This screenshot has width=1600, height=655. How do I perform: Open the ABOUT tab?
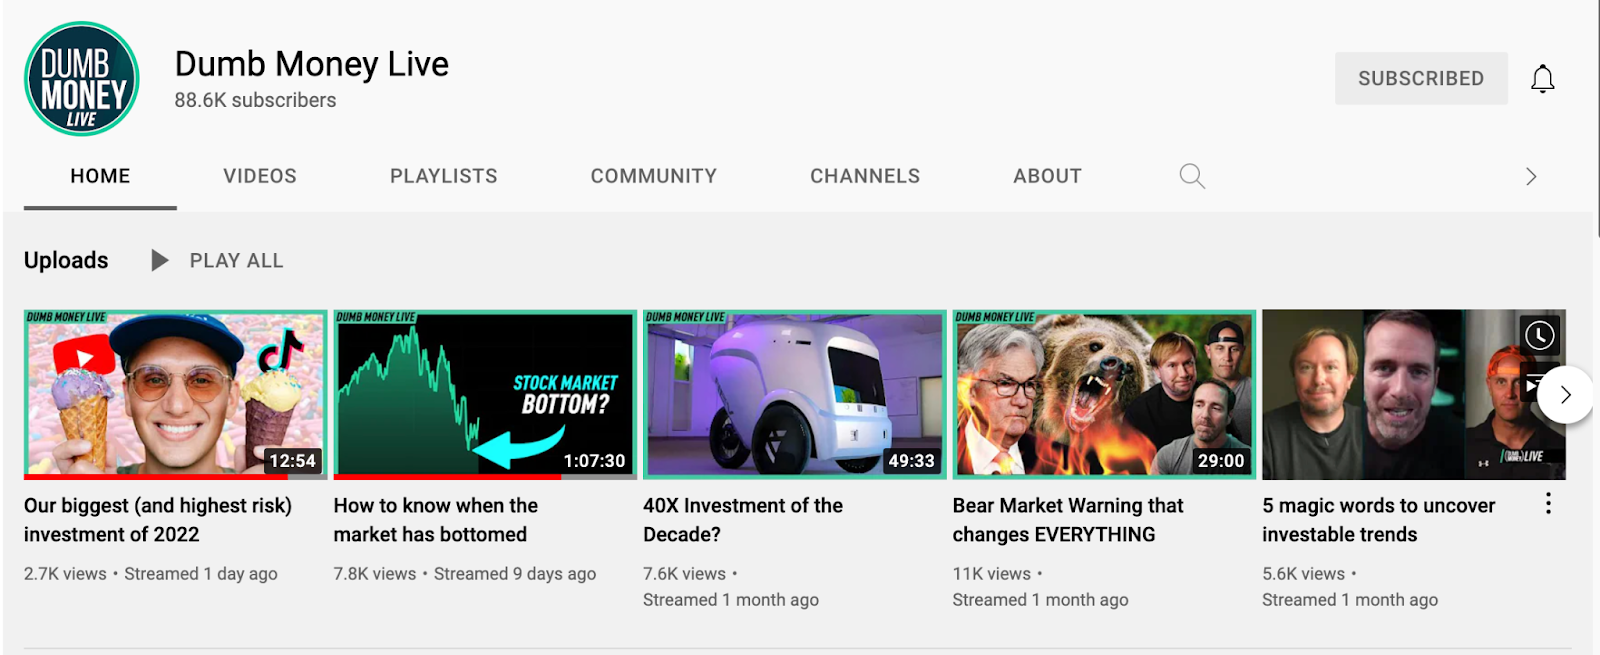point(1047,176)
